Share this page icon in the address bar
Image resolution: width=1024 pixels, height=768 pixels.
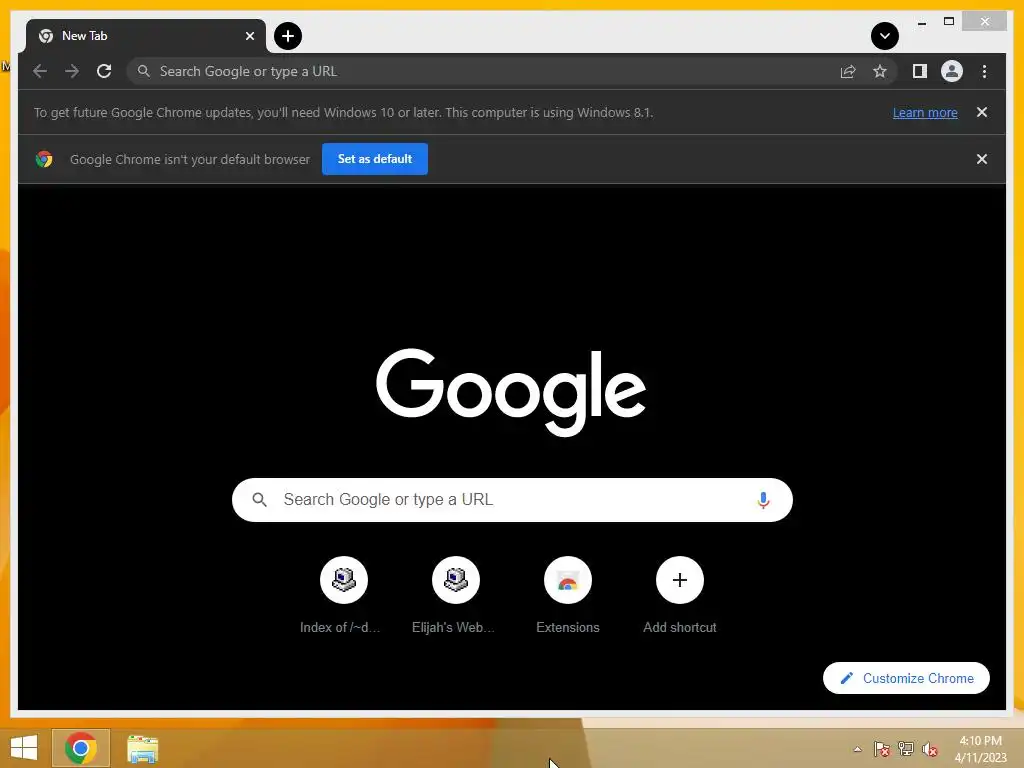coord(848,71)
